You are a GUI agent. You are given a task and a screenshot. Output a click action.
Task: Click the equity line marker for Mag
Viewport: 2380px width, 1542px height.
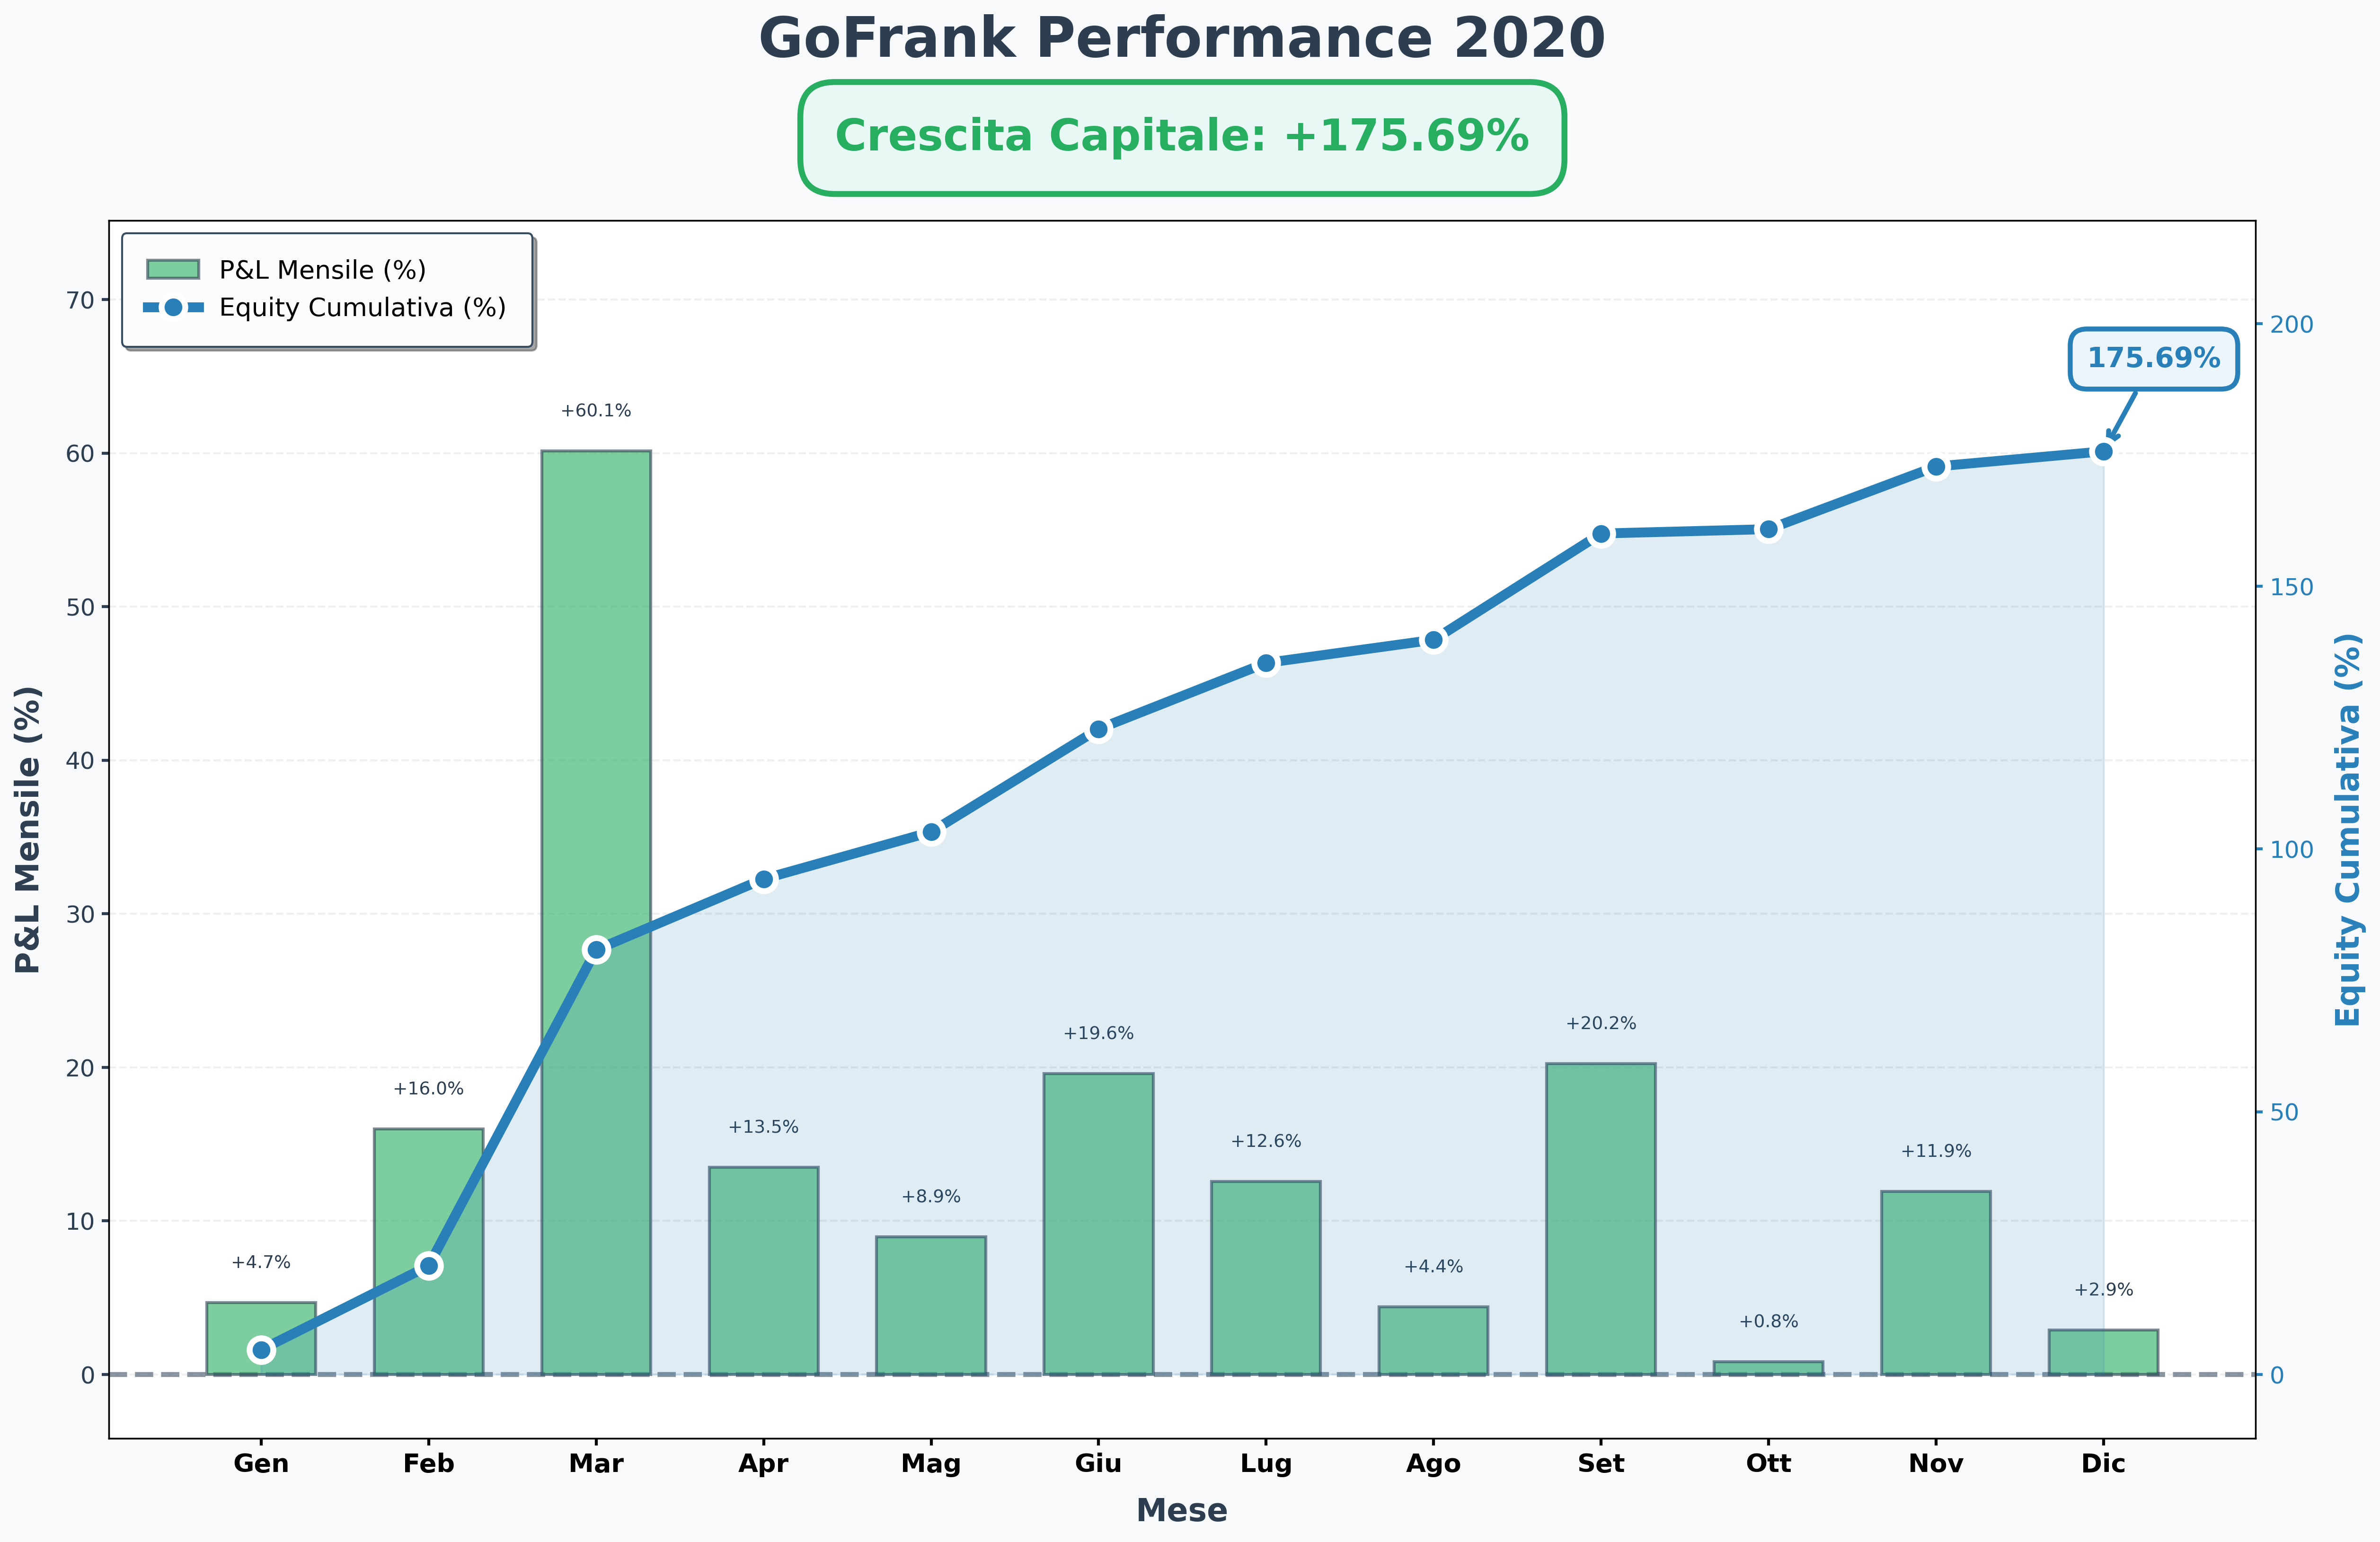pyautogui.click(x=931, y=832)
